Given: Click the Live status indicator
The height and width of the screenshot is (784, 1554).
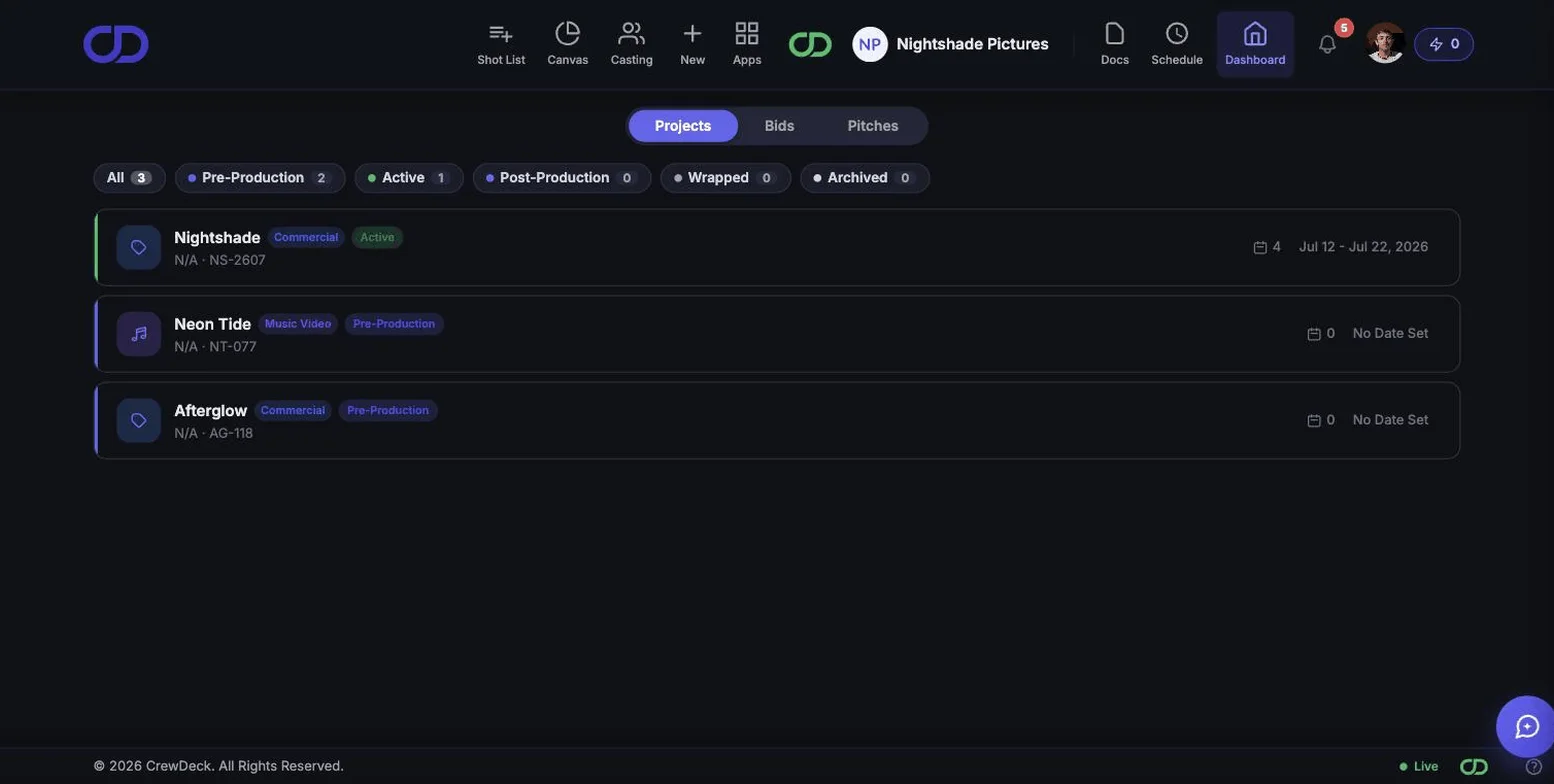Looking at the screenshot, I should click(1419, 767).
